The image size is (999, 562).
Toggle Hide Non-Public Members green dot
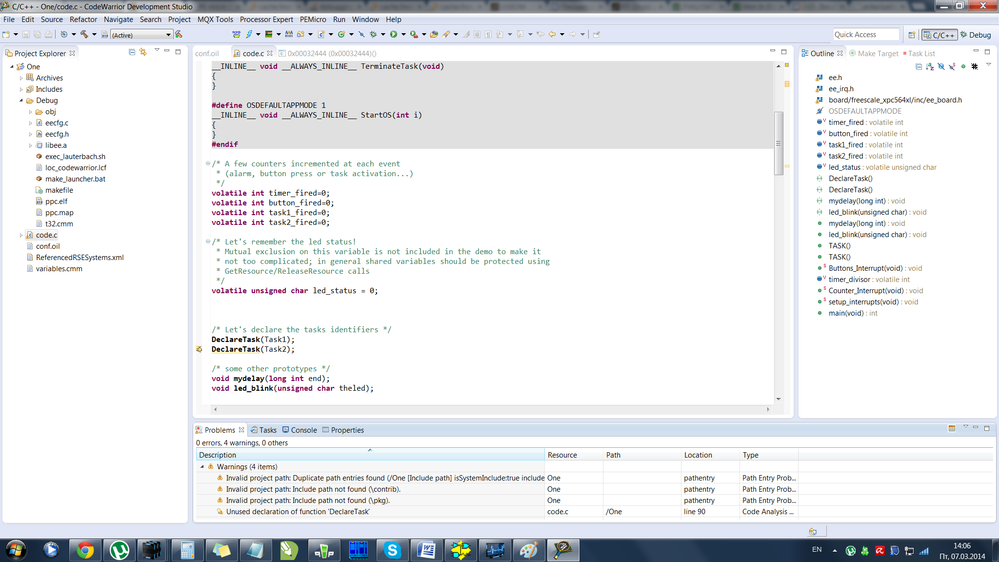pyautogui.click(x=963, y=66)
